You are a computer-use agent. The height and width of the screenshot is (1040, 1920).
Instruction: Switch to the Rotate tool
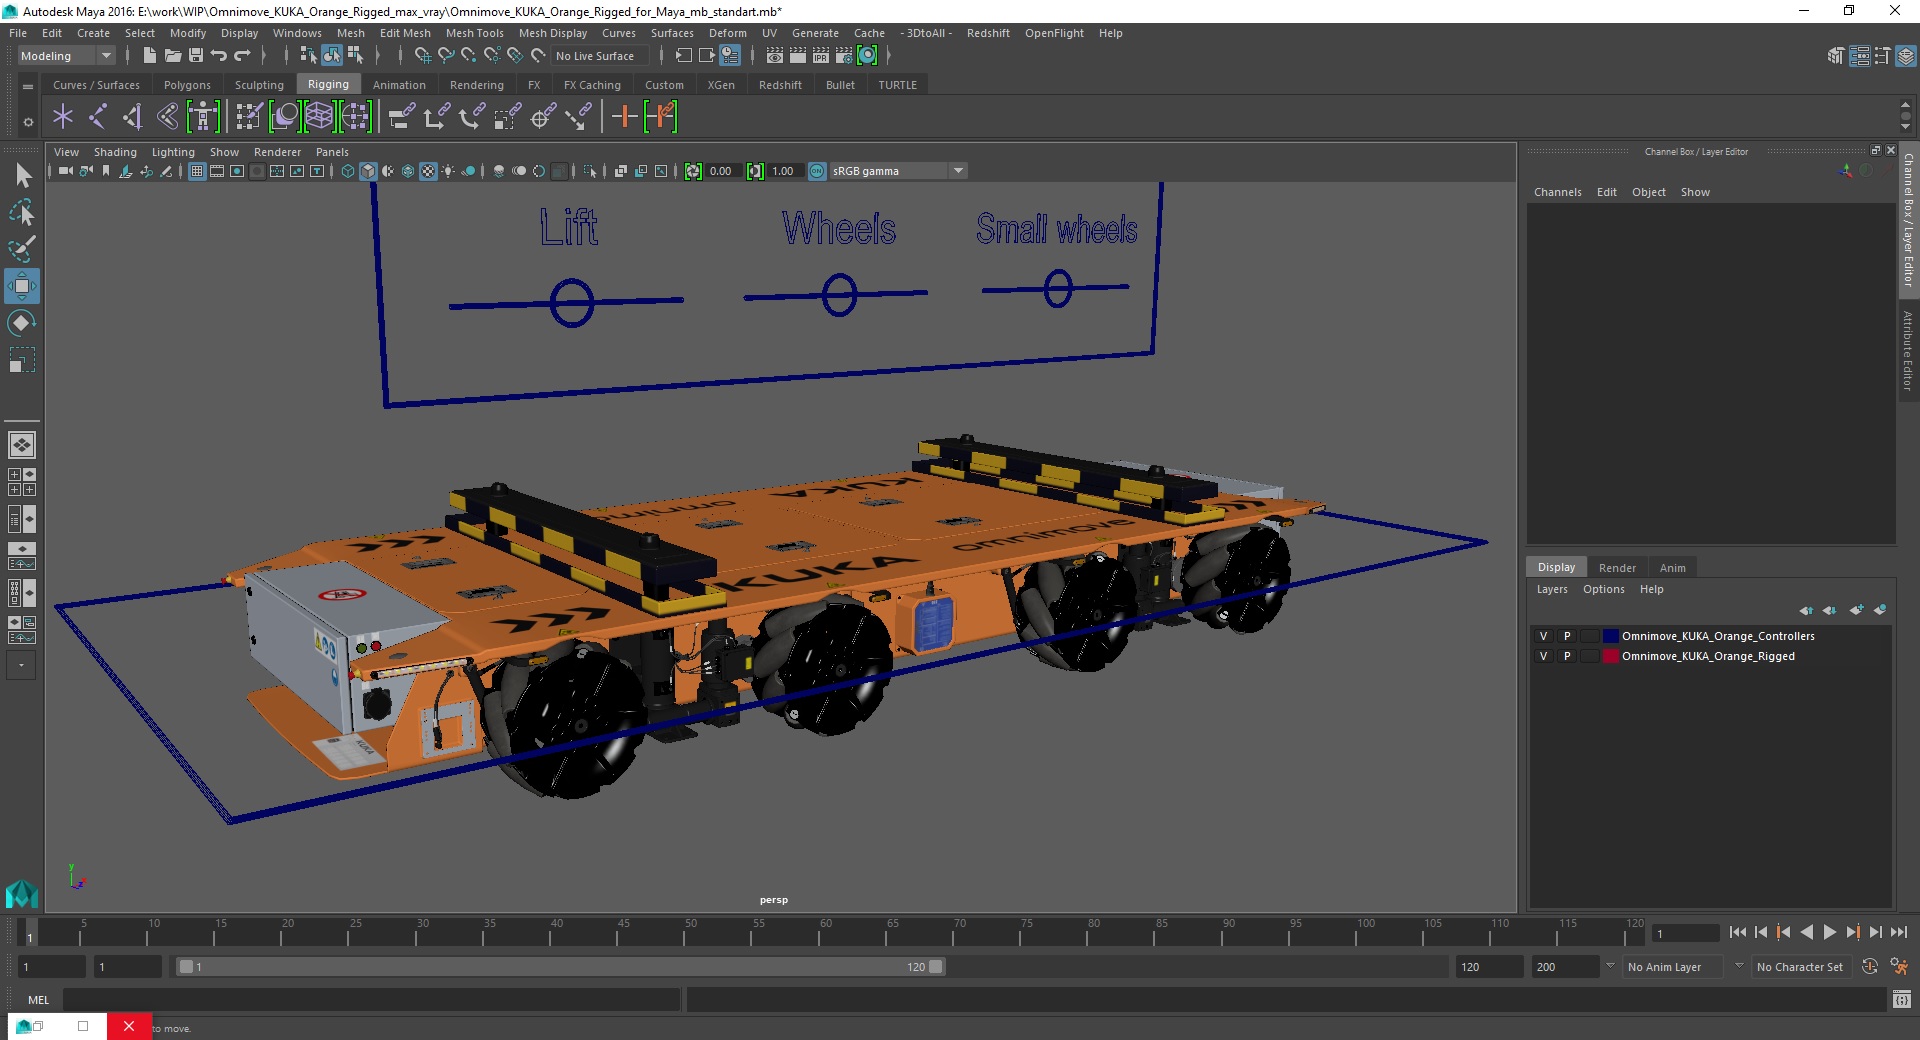pos(22,323)
